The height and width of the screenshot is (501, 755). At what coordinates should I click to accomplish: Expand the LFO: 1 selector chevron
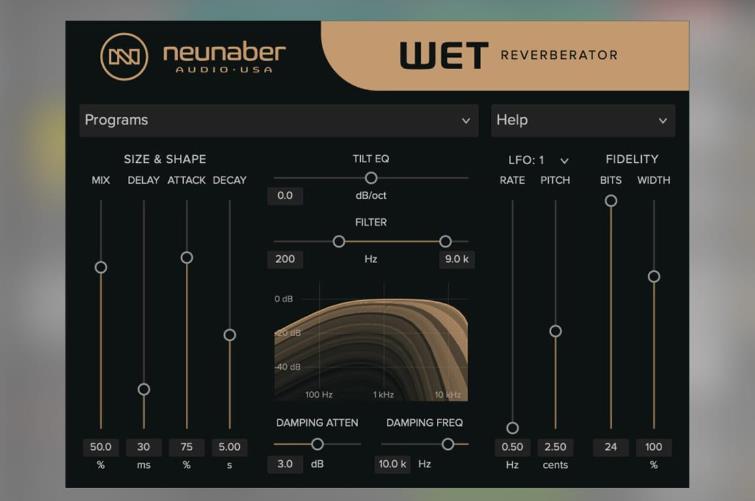tap(564, 160)
